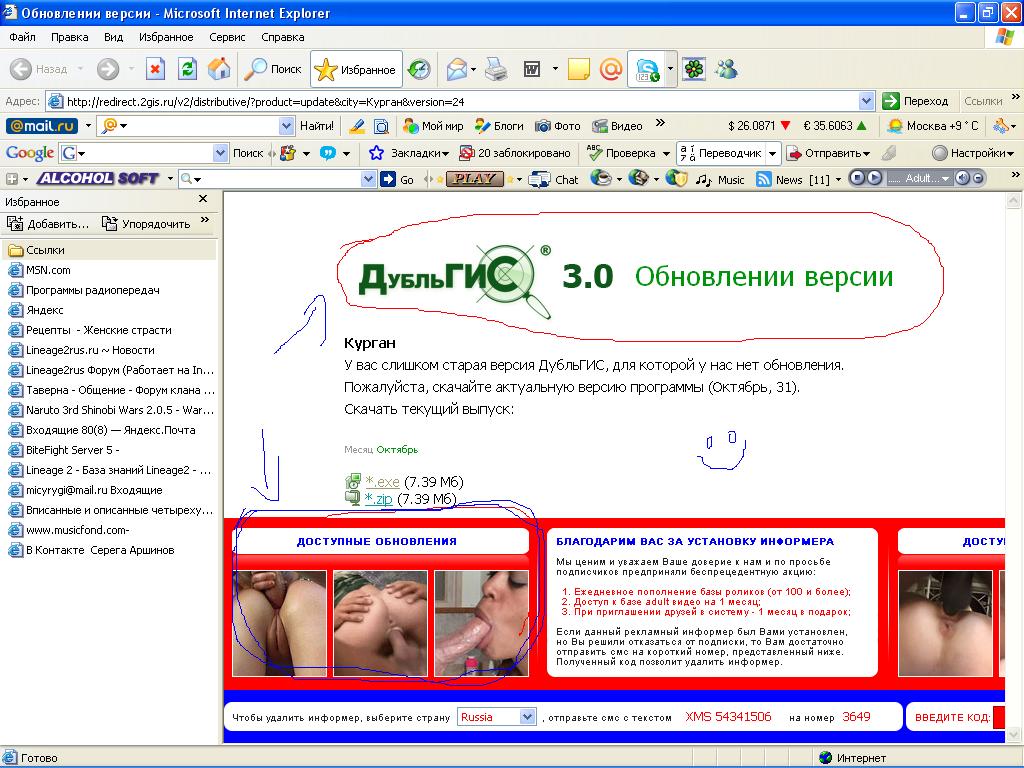Open Chat from Alcohol toolbar
Viewport: 1024px width, 768px height.
point(554,179)
